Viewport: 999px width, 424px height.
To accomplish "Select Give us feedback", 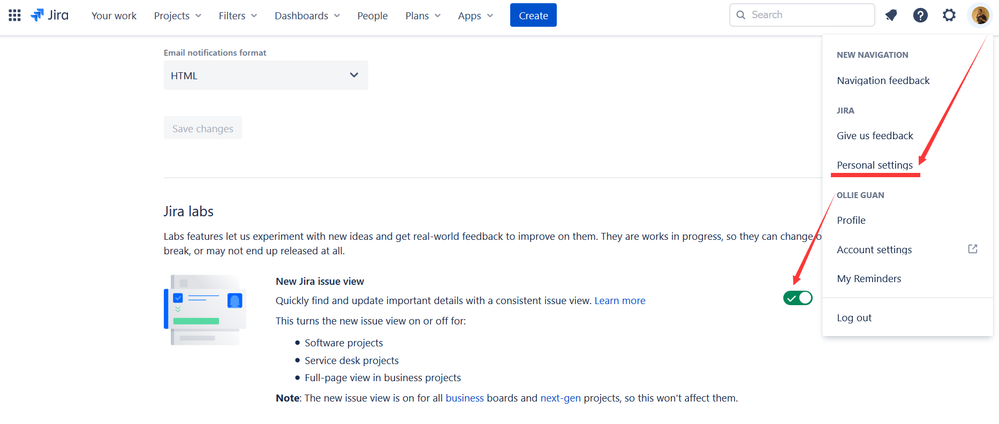I will (x=875, y=135).
